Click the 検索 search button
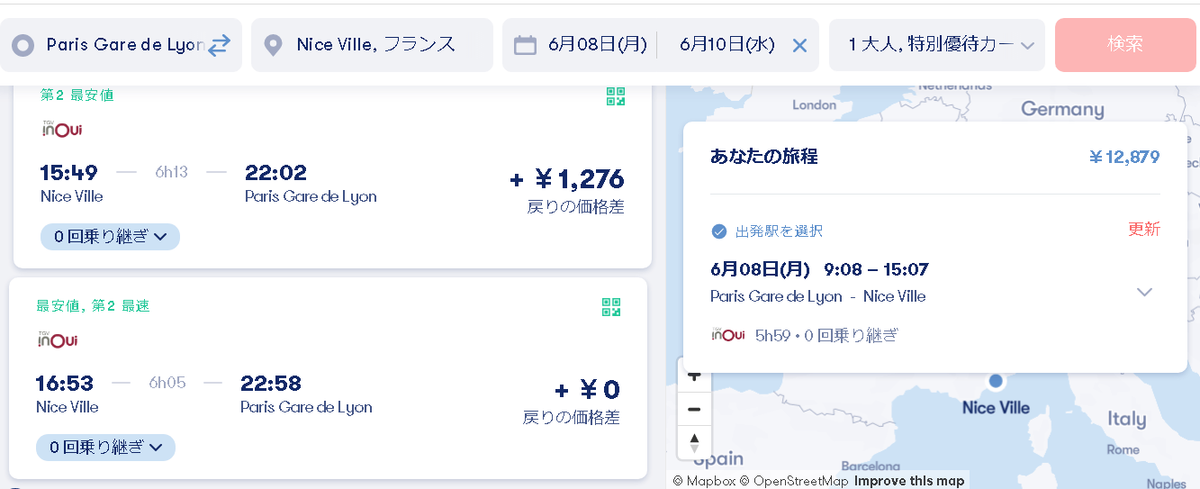 click(x=1125, y=45)
